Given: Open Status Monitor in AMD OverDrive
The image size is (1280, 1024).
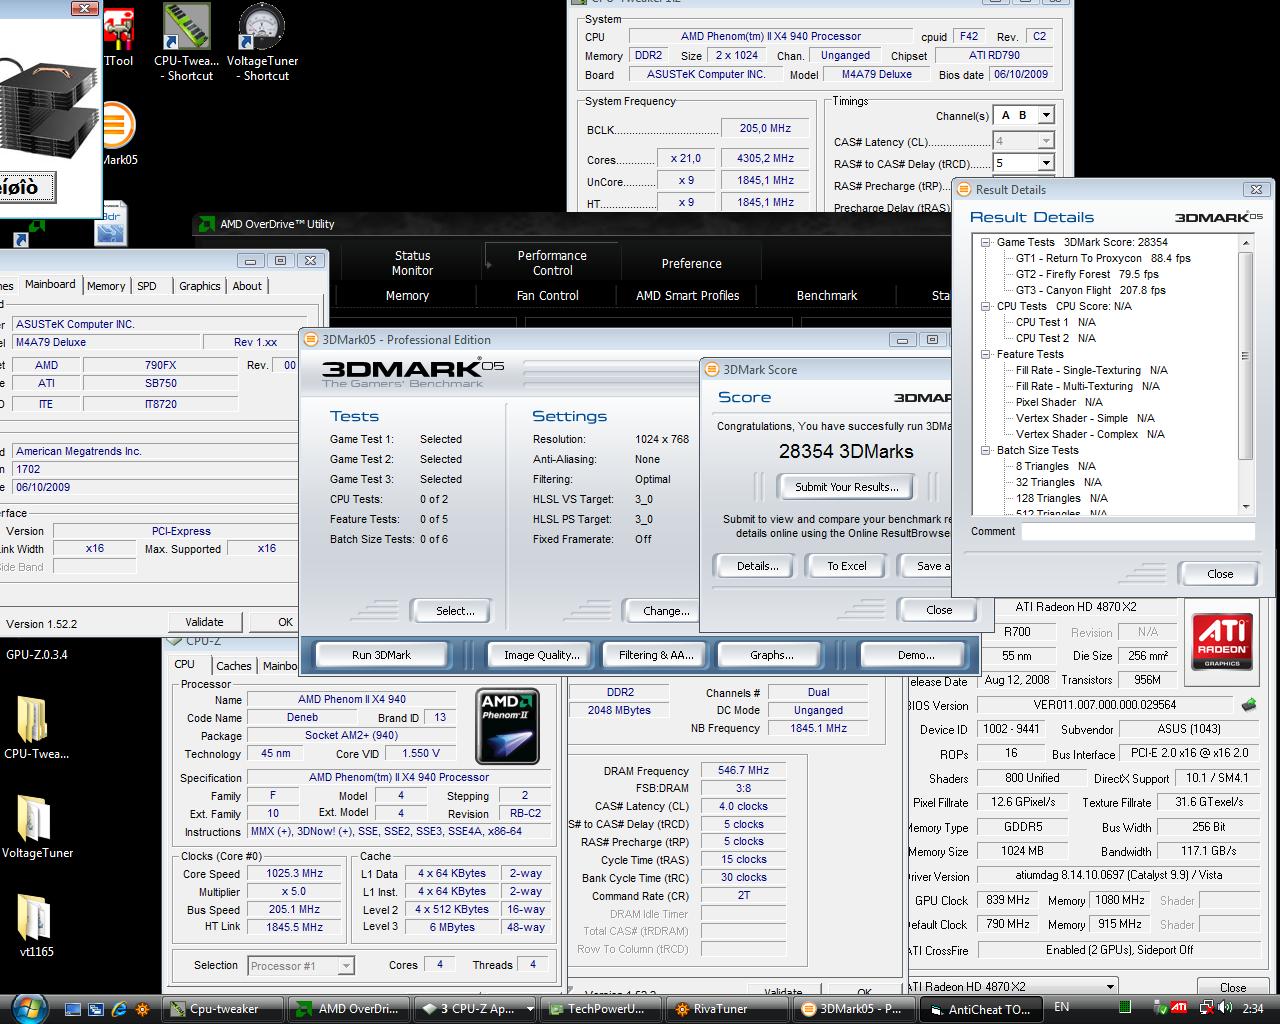Looking at the screenshot, I should [412, 263].
